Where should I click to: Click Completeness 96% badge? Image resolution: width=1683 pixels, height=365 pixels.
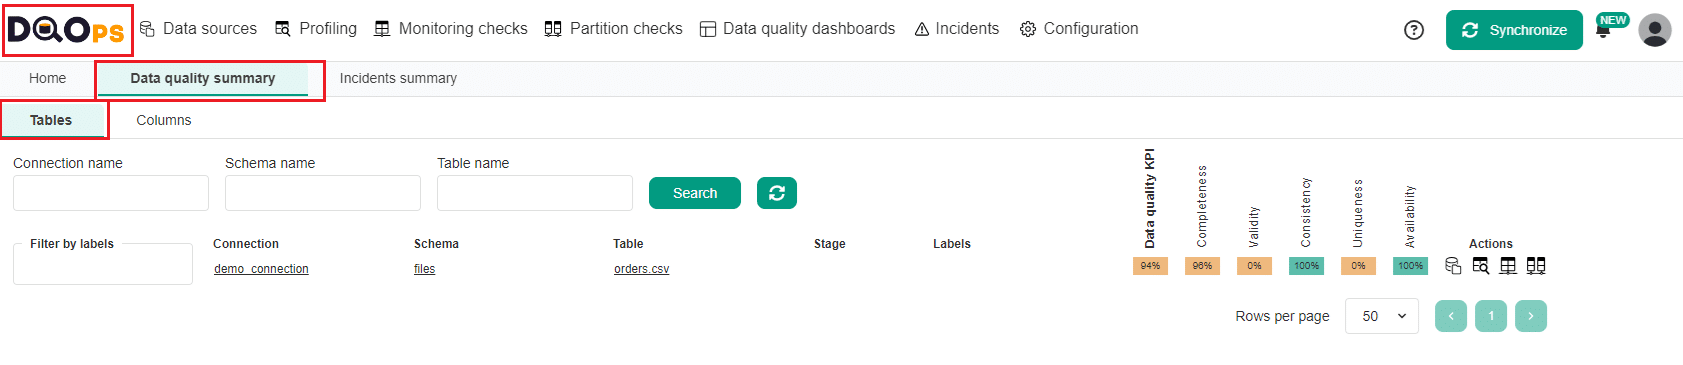click(1202, 266)
